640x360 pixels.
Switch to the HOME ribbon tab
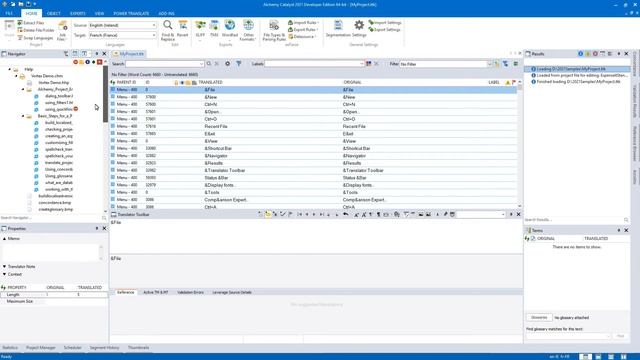(31, 13)
